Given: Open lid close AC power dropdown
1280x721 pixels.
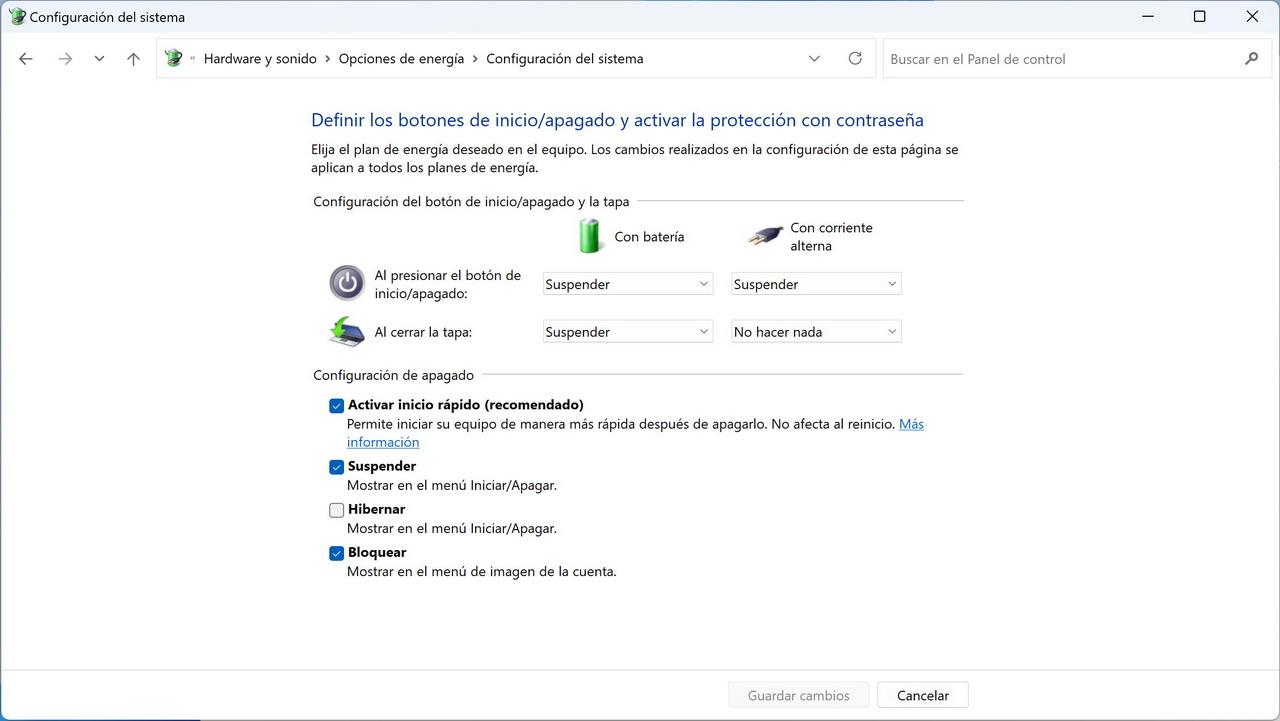Looking at the screenshot, I should coord(816,332).
